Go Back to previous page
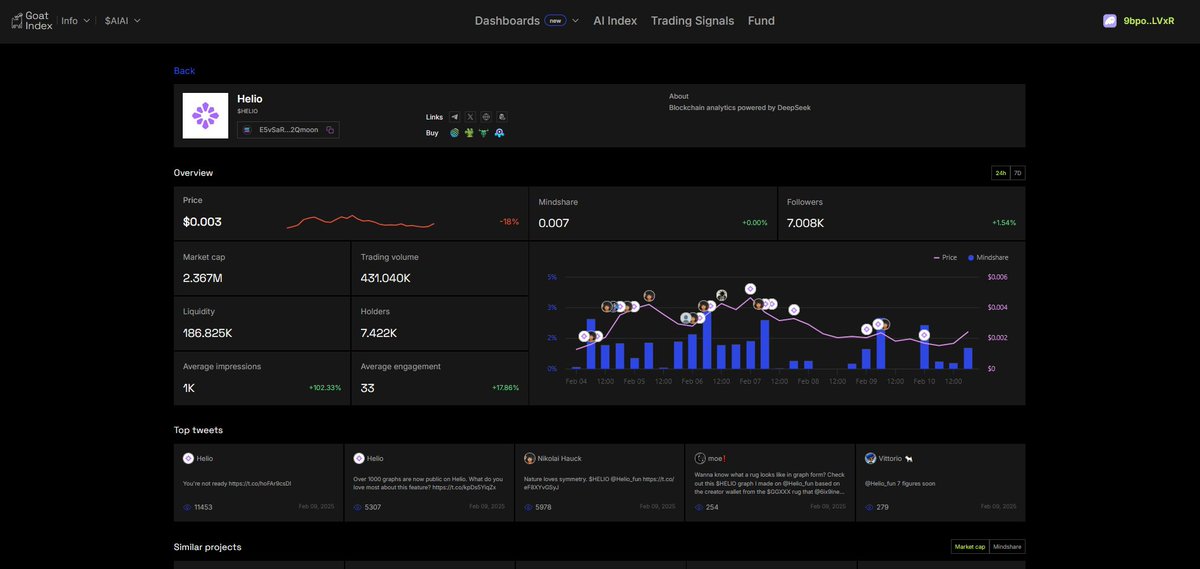Viewport: 1200px width, 569px height. click(x=184, y=71)
